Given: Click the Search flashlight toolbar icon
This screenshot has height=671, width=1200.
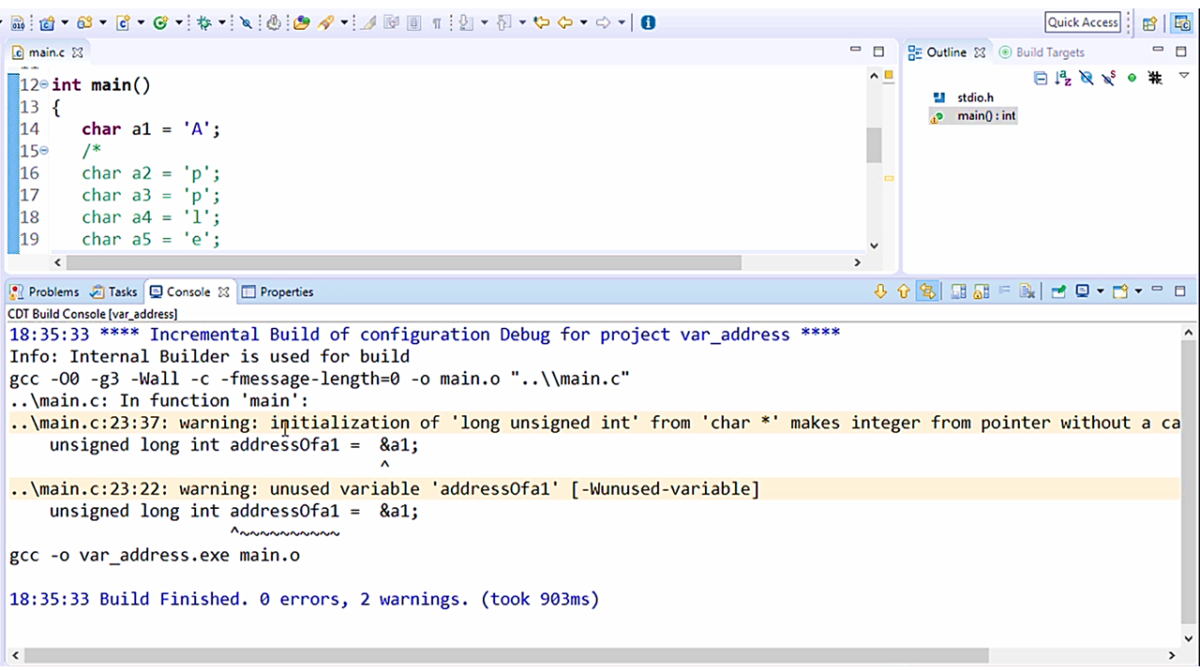Looking at the screenshot, I should [326, 22].
